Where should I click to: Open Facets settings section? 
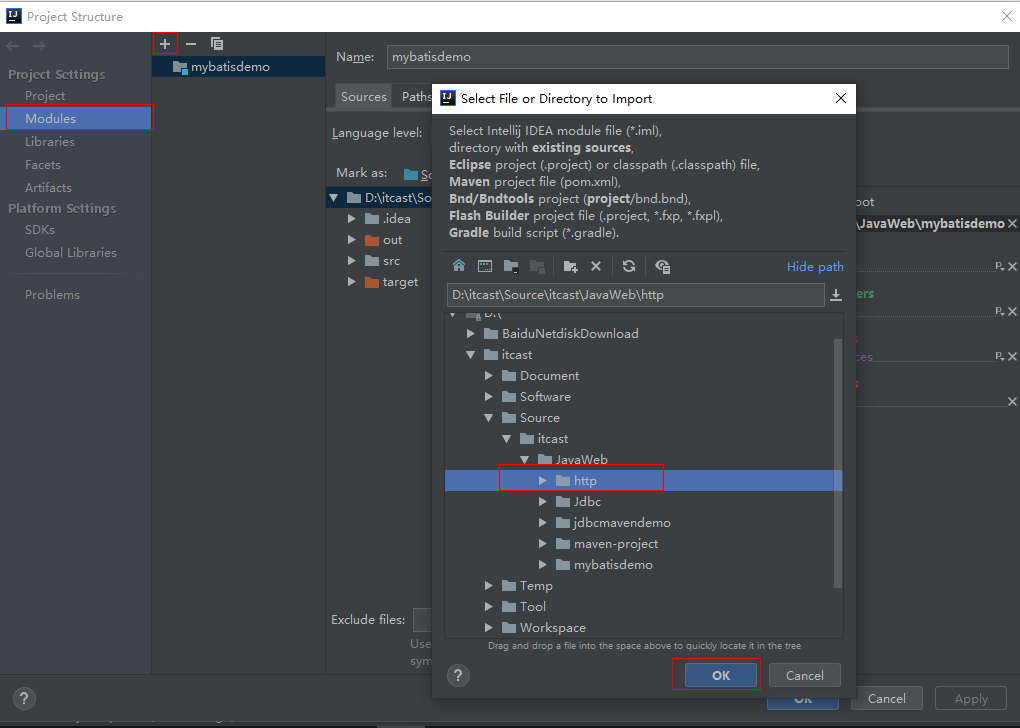[x=43, y=165]
